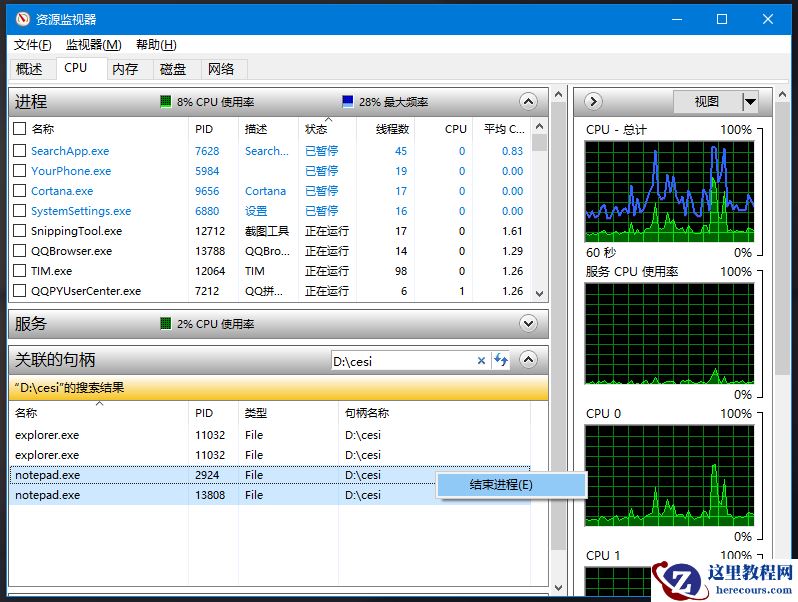Open the 监视器(M) menu
This screenshot has height=602, width=798.
click(x=94, y=45)
